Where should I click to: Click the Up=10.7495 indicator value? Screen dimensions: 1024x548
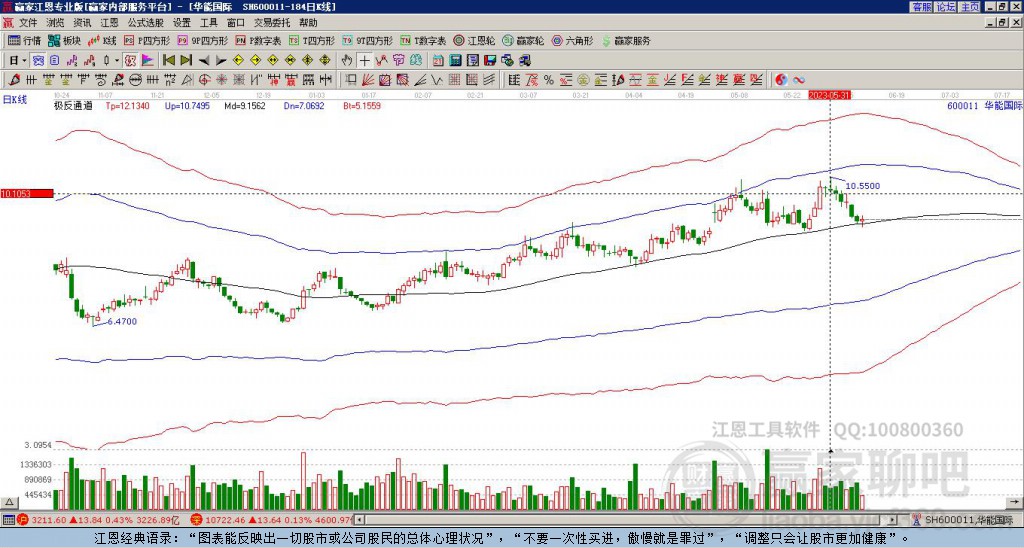click(187, 105)
